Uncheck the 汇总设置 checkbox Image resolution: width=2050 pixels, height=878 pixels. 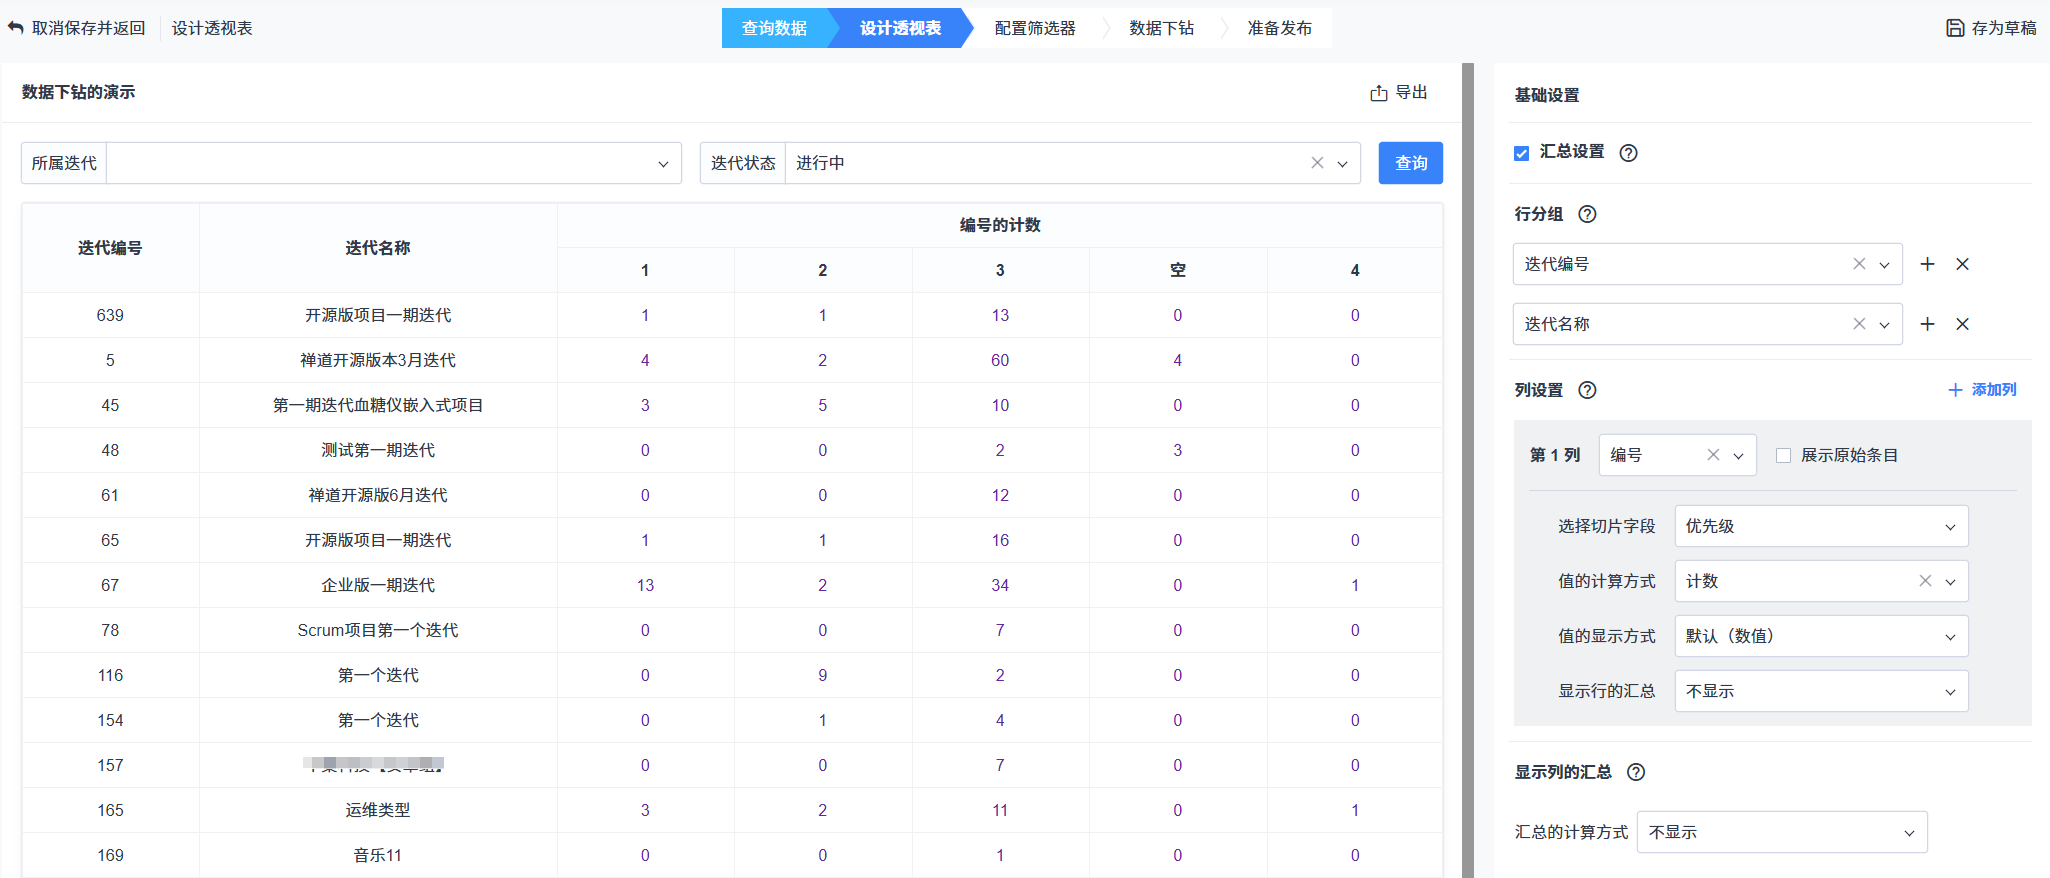point(1522,153)
